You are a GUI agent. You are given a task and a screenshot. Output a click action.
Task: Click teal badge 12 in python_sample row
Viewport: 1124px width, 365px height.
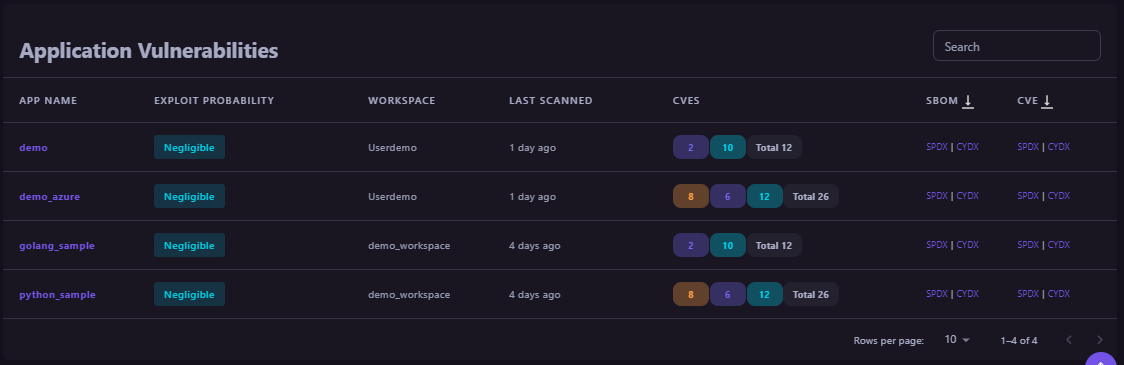765,294
